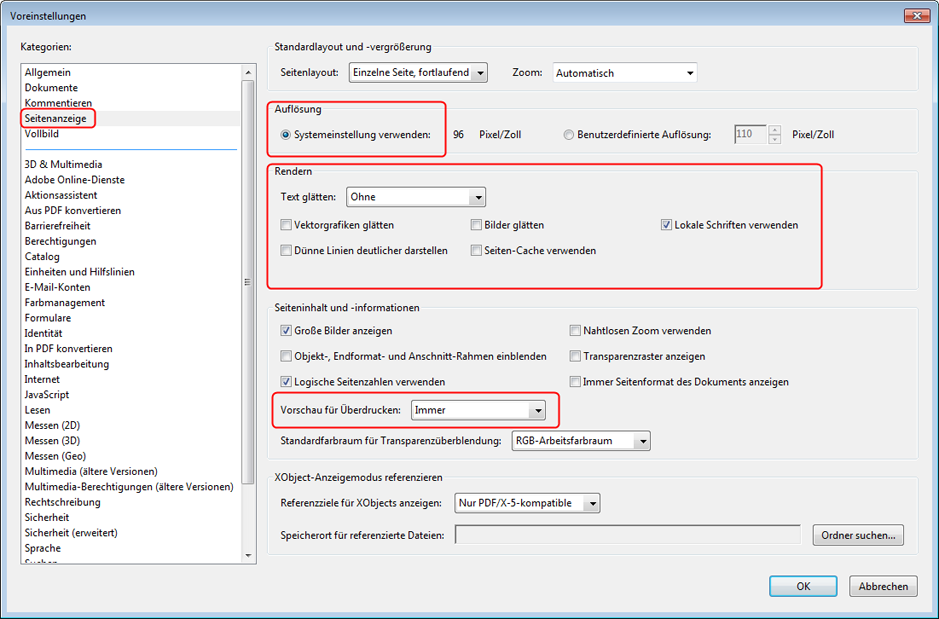
Task: Choose the Identität category
Action: [43, 333]
